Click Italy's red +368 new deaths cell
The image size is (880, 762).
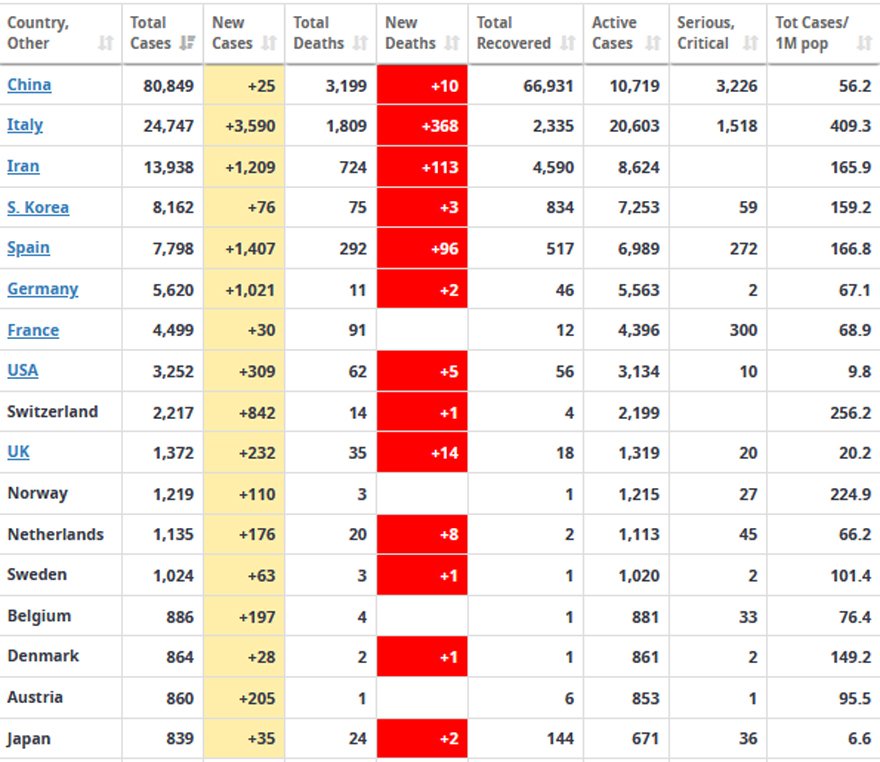[x=422, y=126]
